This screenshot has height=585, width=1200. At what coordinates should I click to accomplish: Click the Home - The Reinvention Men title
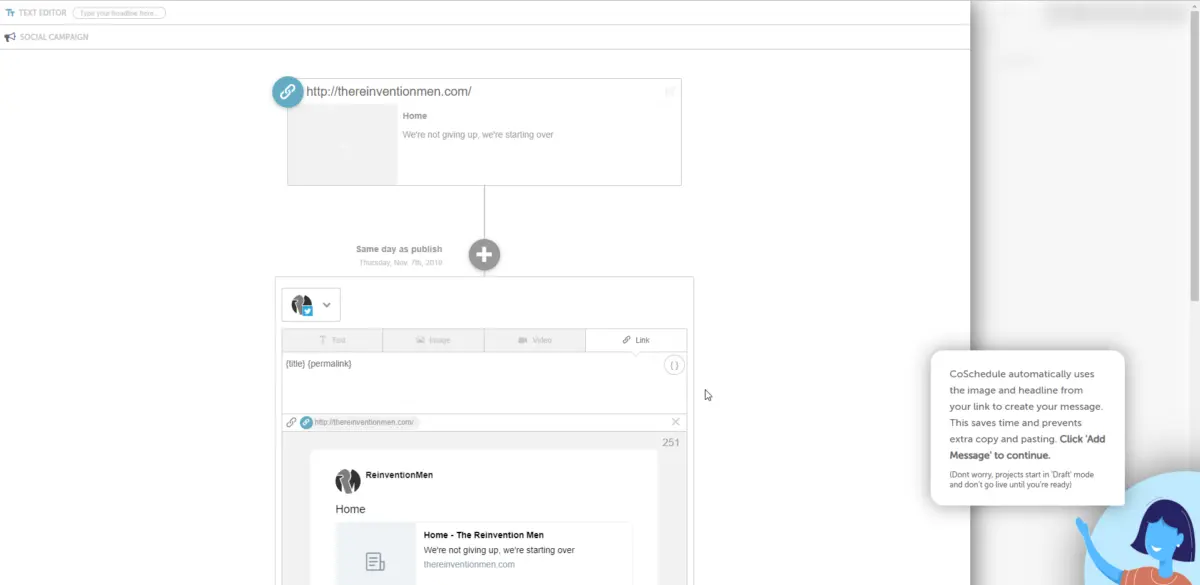click(483, 535)
